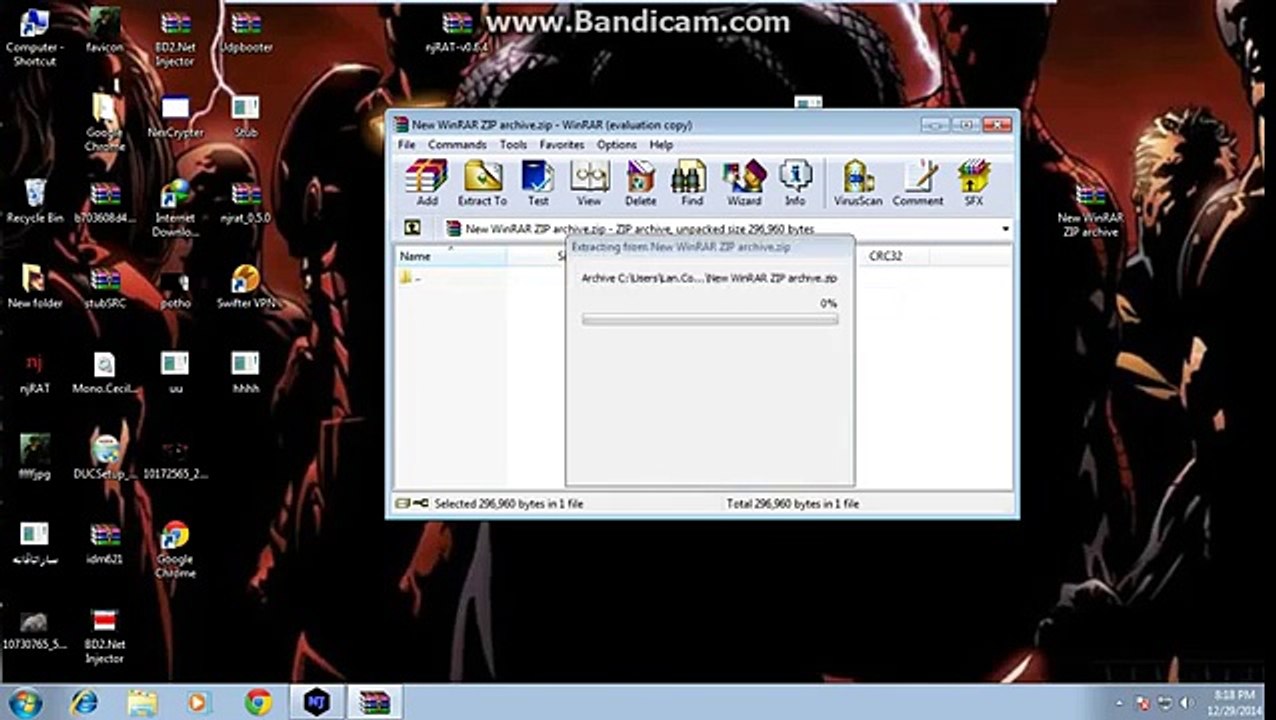Select the New folder desktop icon
This screenshot has width=1276, height=720.
tap(34, 286)
